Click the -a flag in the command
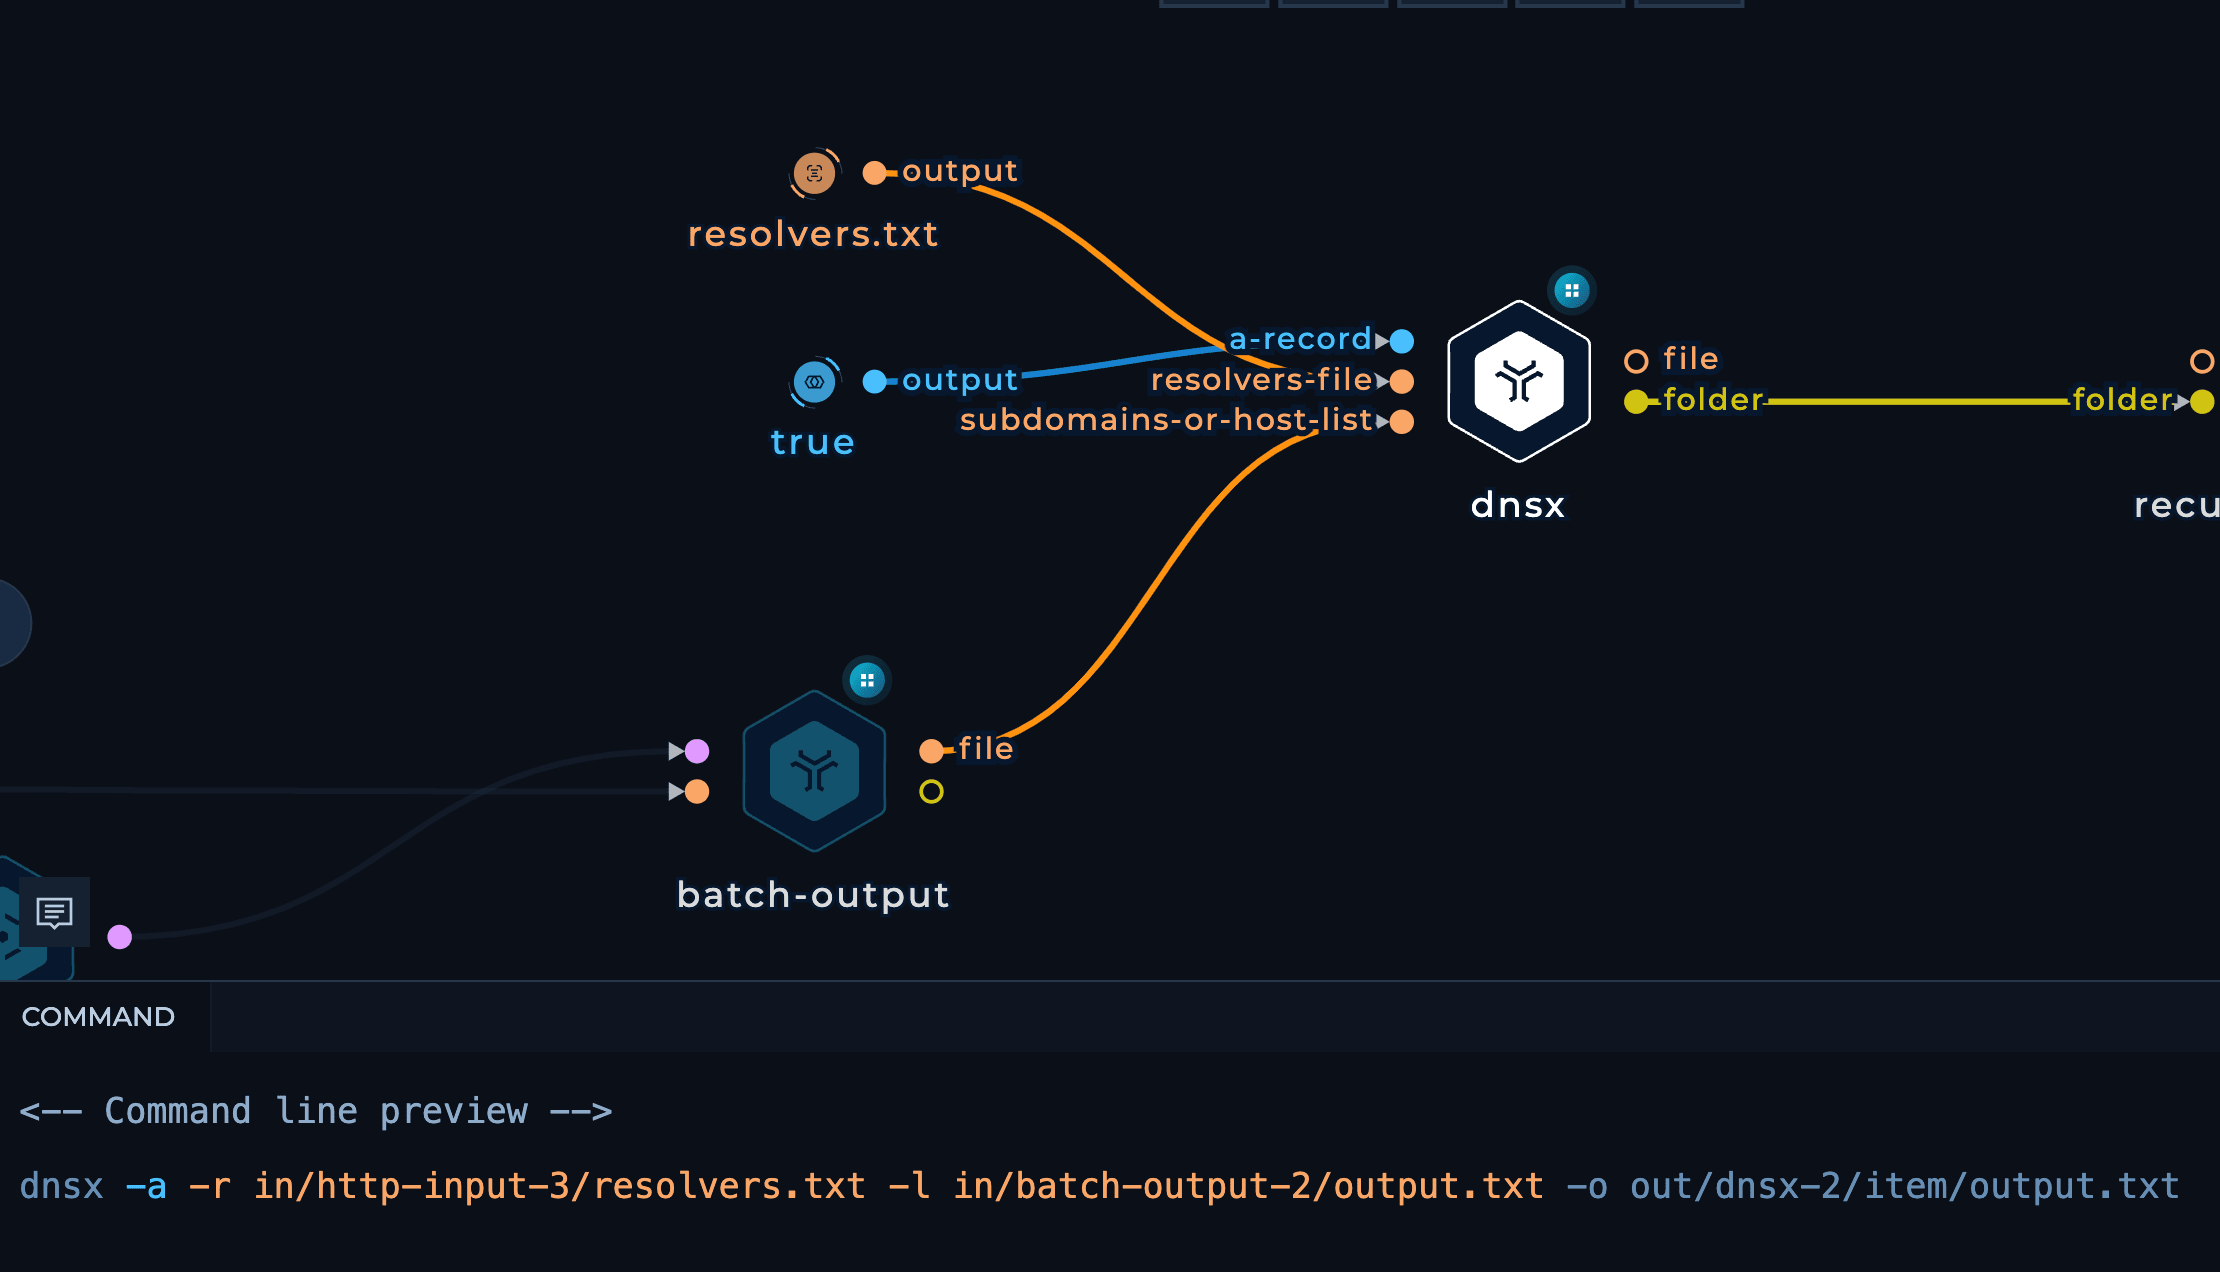2220x1272 pixels. click(x=146, y=1186)
